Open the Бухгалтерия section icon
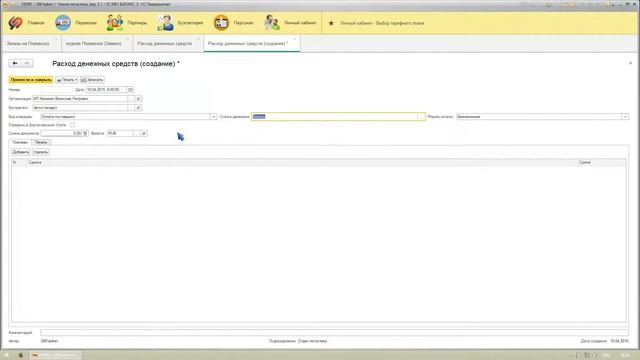The image size is (640, 360). coord(165,23)
